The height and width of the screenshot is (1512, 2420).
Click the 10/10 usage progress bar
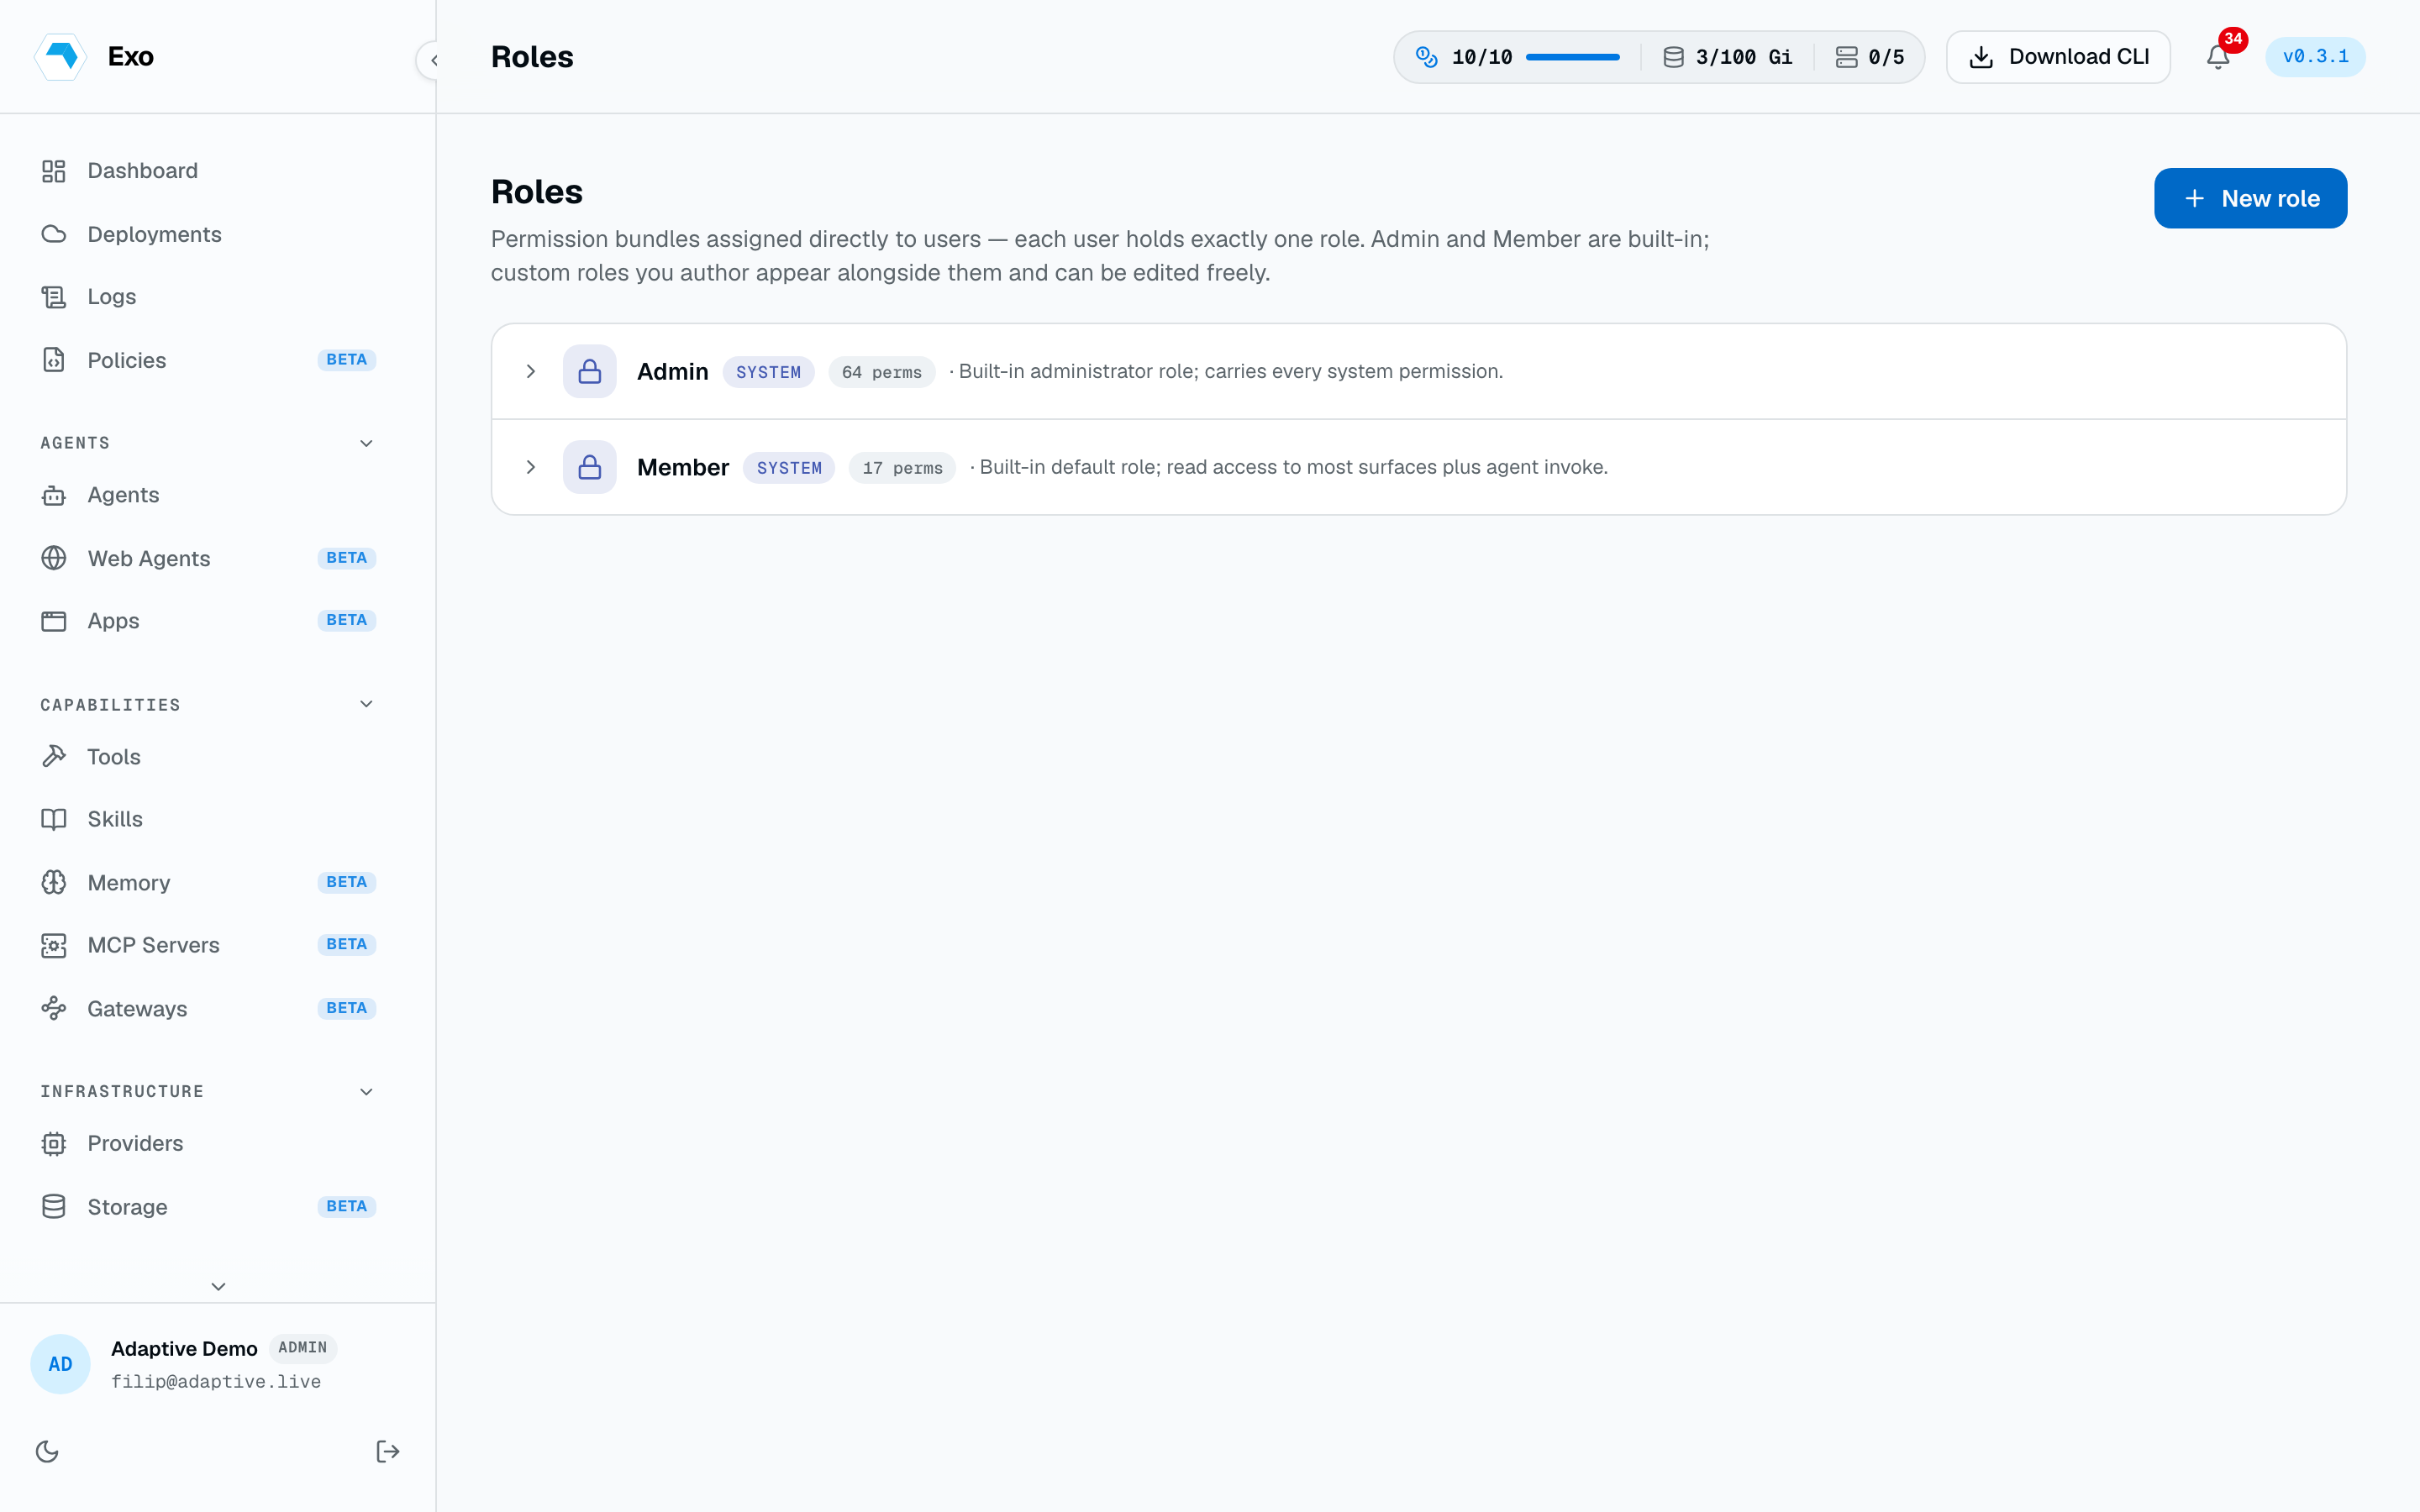coord(1572,57)
